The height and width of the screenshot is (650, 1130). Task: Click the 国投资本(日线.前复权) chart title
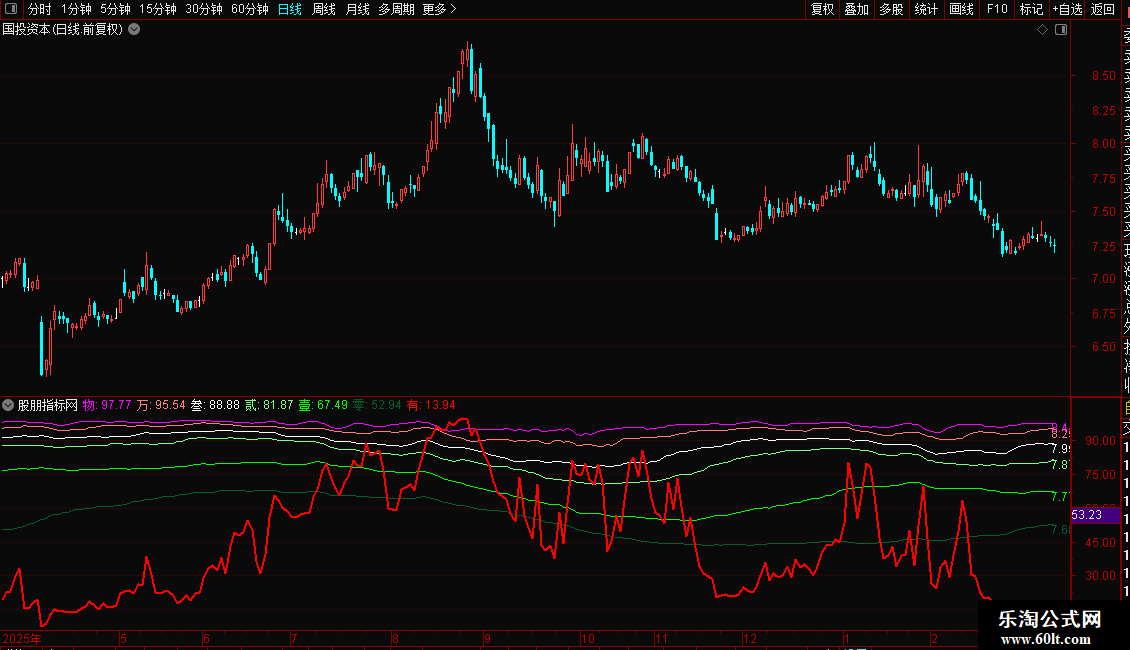tap(63, 30)
